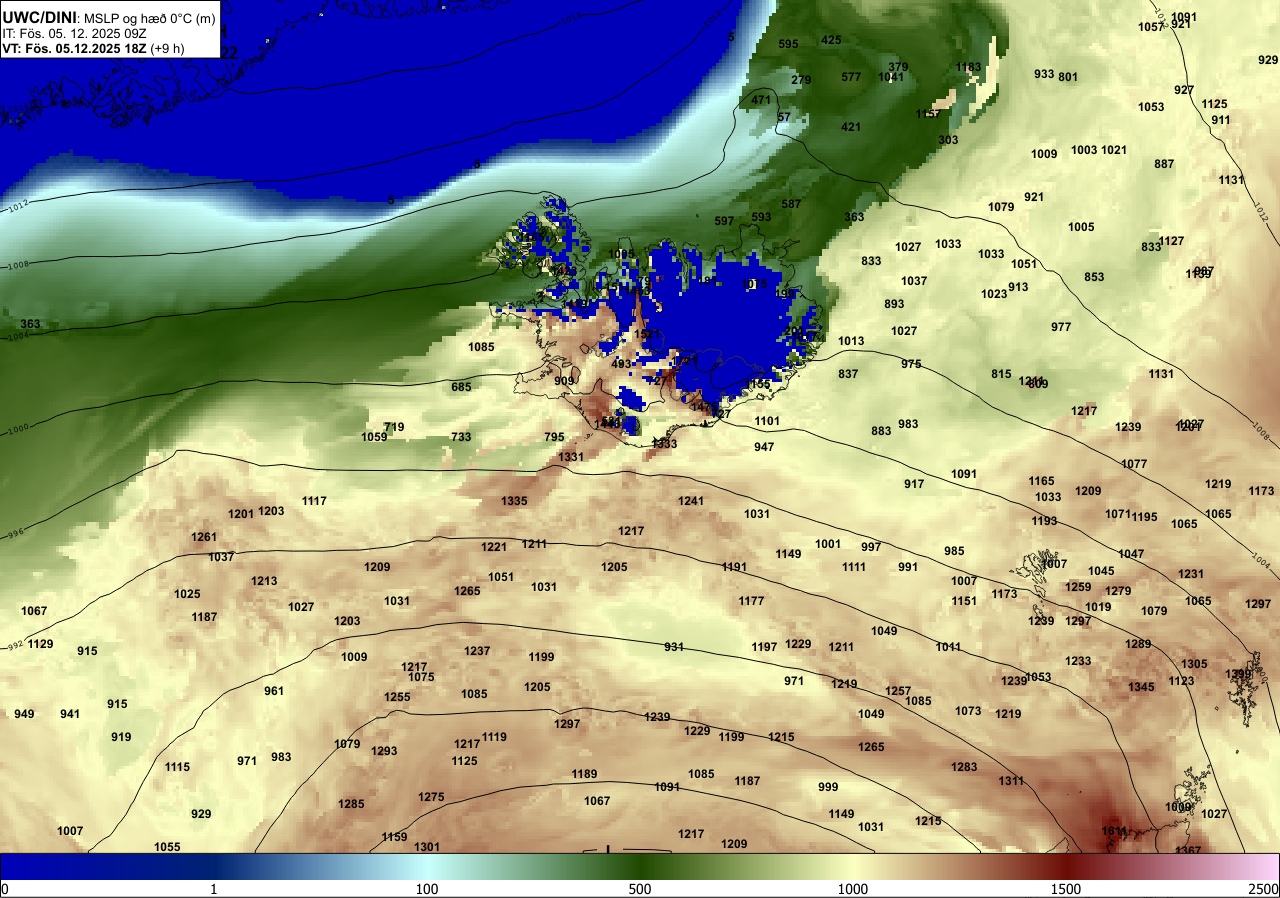Click the 931 height value
The image size is (1280, 898).
(x=674, y=647)
